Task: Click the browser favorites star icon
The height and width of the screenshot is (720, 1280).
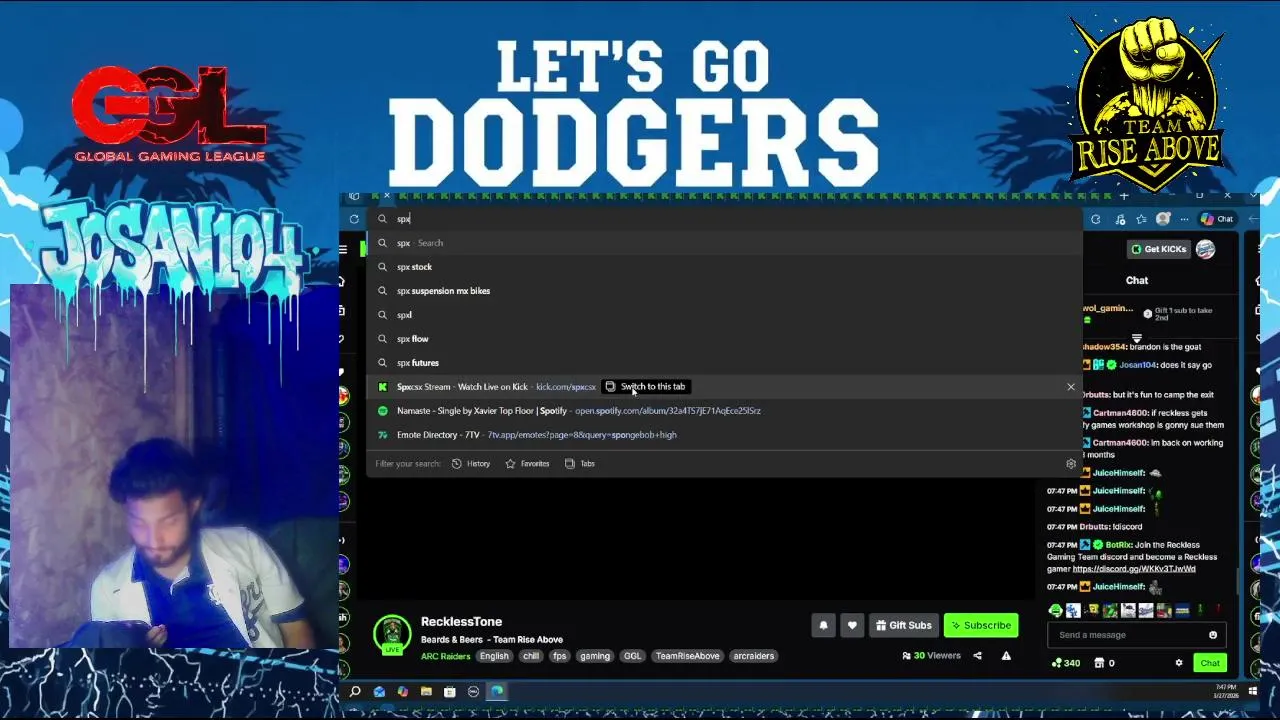Action: [x=1141, y=219]
